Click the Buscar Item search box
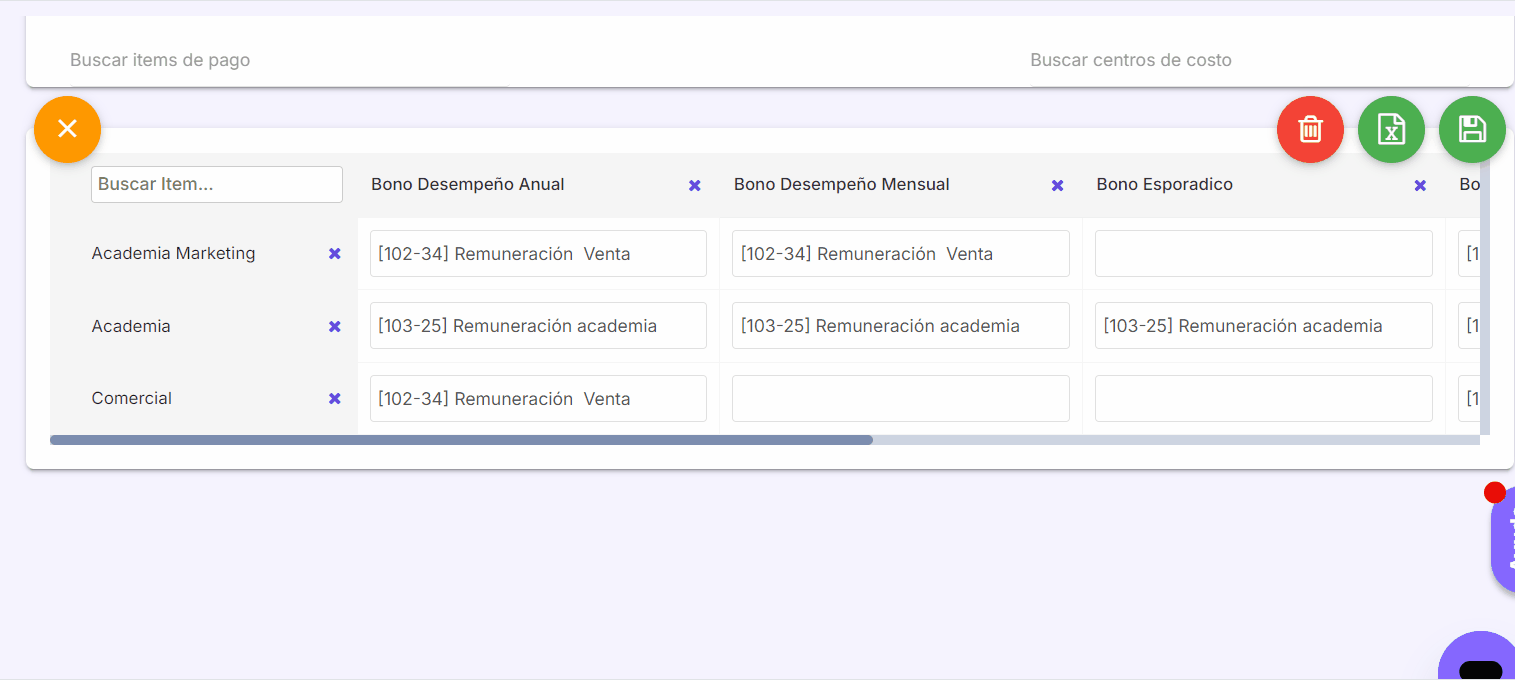The height and width of the screenshot is (680, 1515). 217,184
